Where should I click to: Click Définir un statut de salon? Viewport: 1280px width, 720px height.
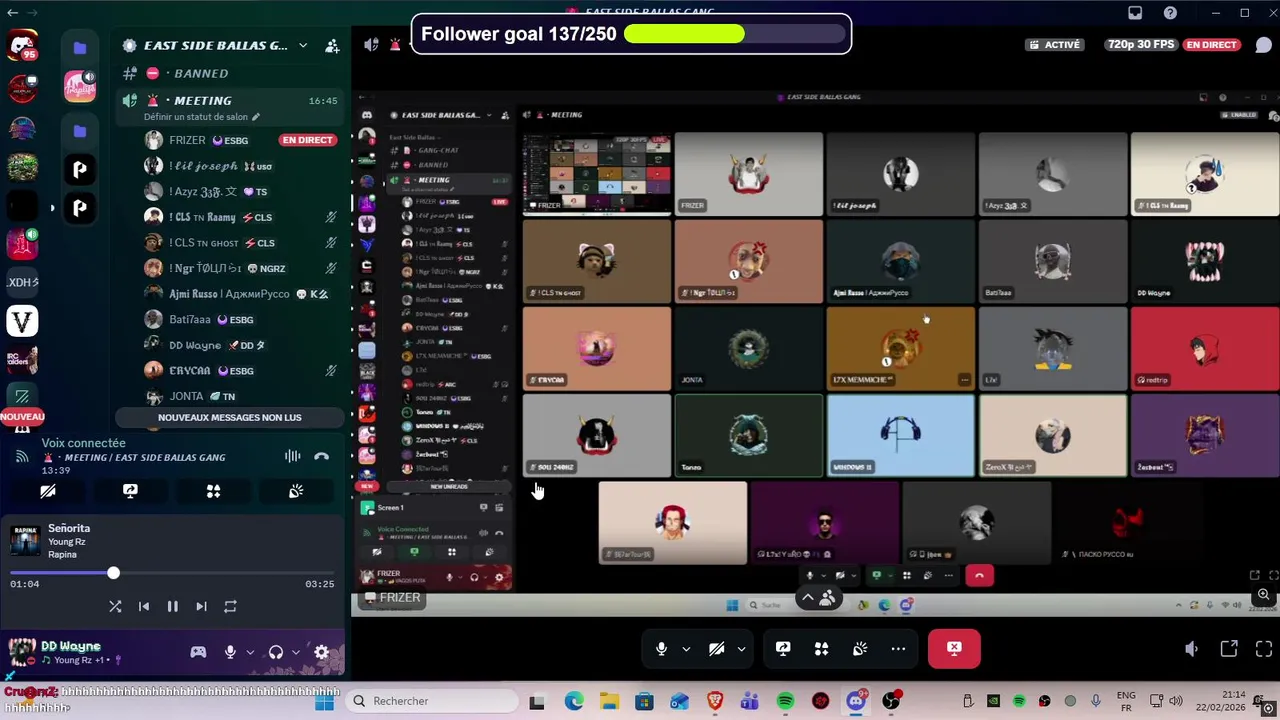201,117
